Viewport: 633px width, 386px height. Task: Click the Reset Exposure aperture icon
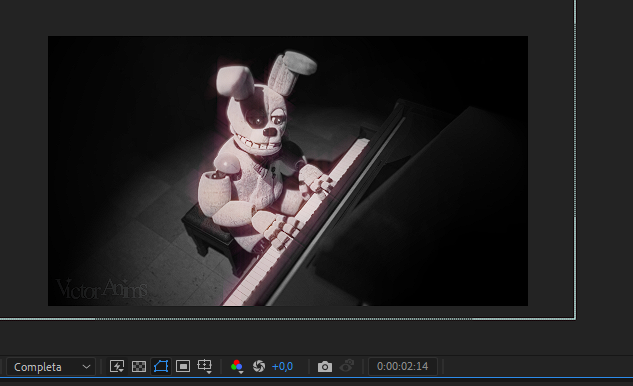tap(259, 367)
